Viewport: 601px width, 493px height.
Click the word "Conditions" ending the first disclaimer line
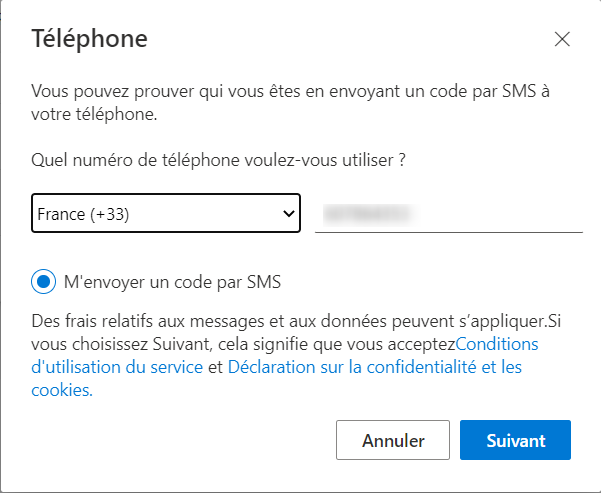pyautogui.click(x=497, y=344)
